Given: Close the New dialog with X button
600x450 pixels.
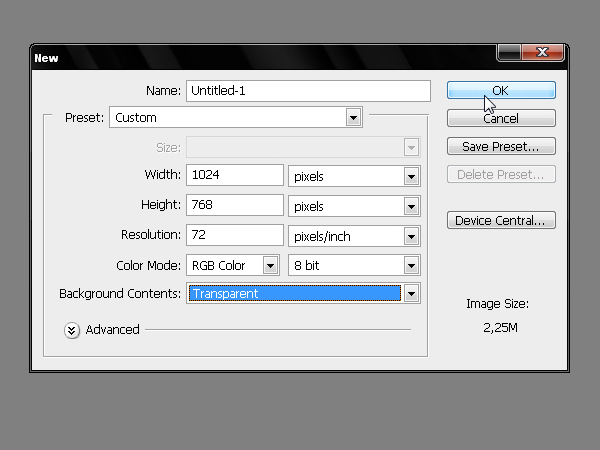Looking at the screenshot, I should pyautogui.click(x=543, y=52).
